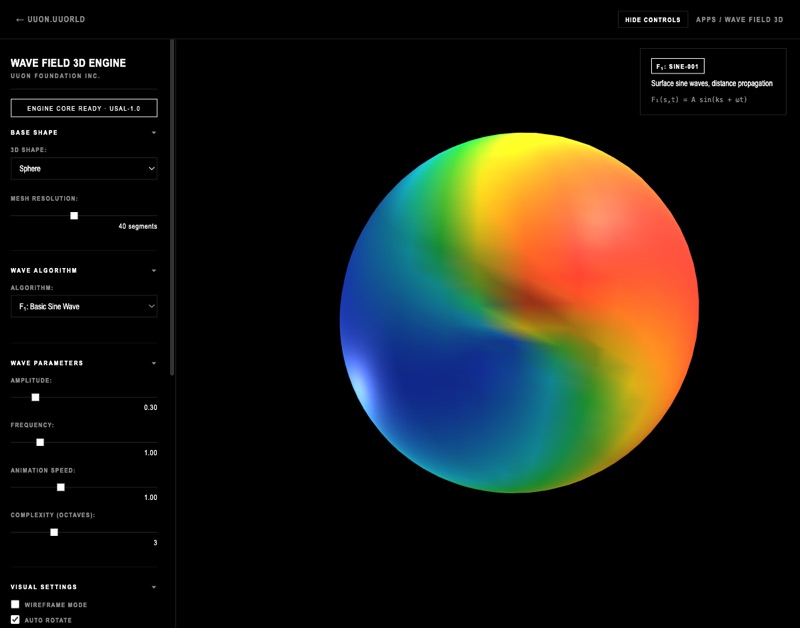
Task: Click the 'Wave Field 3D Engine' title
Action: coord(68,63)
